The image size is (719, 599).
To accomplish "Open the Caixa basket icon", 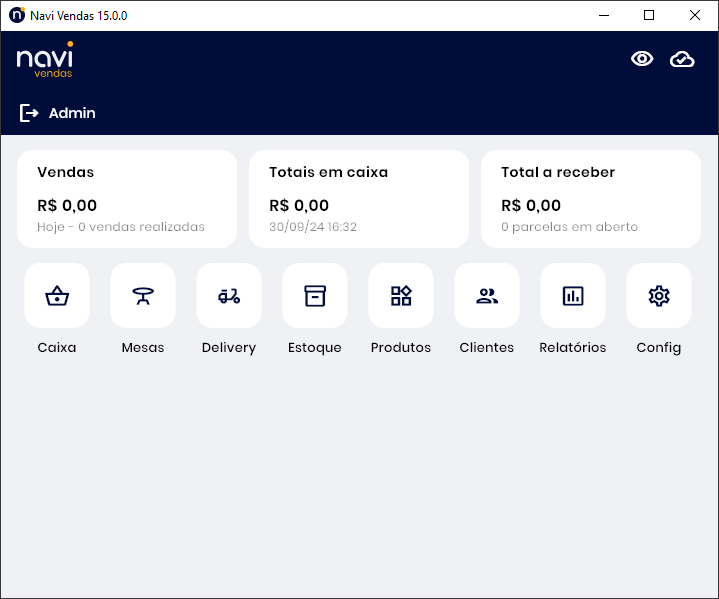I will (57, 296).
